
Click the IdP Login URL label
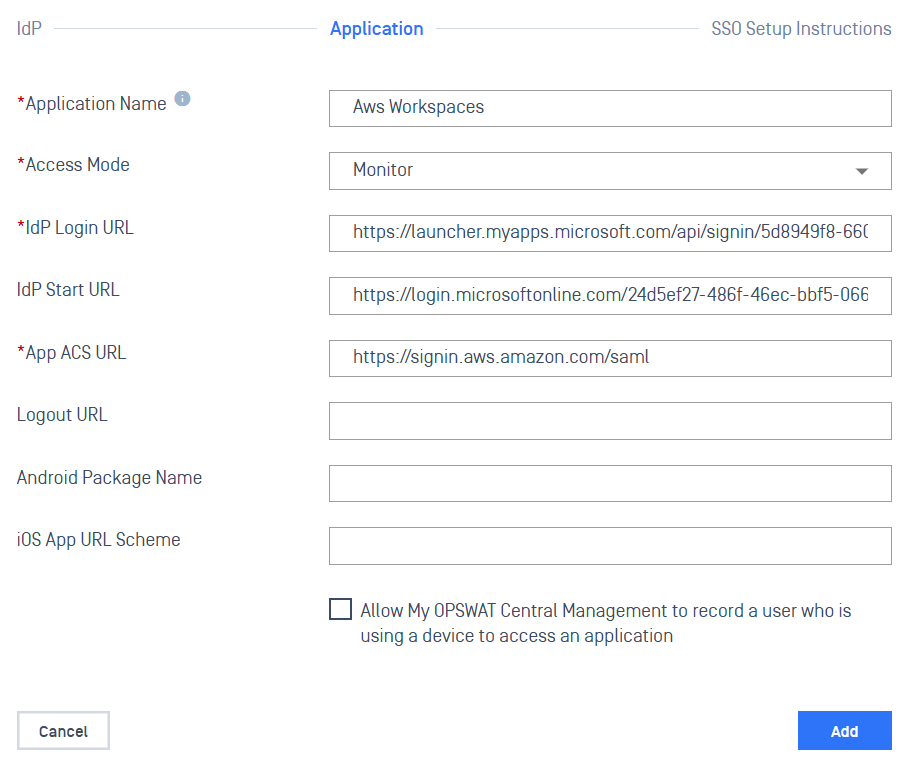pos(79,228)
